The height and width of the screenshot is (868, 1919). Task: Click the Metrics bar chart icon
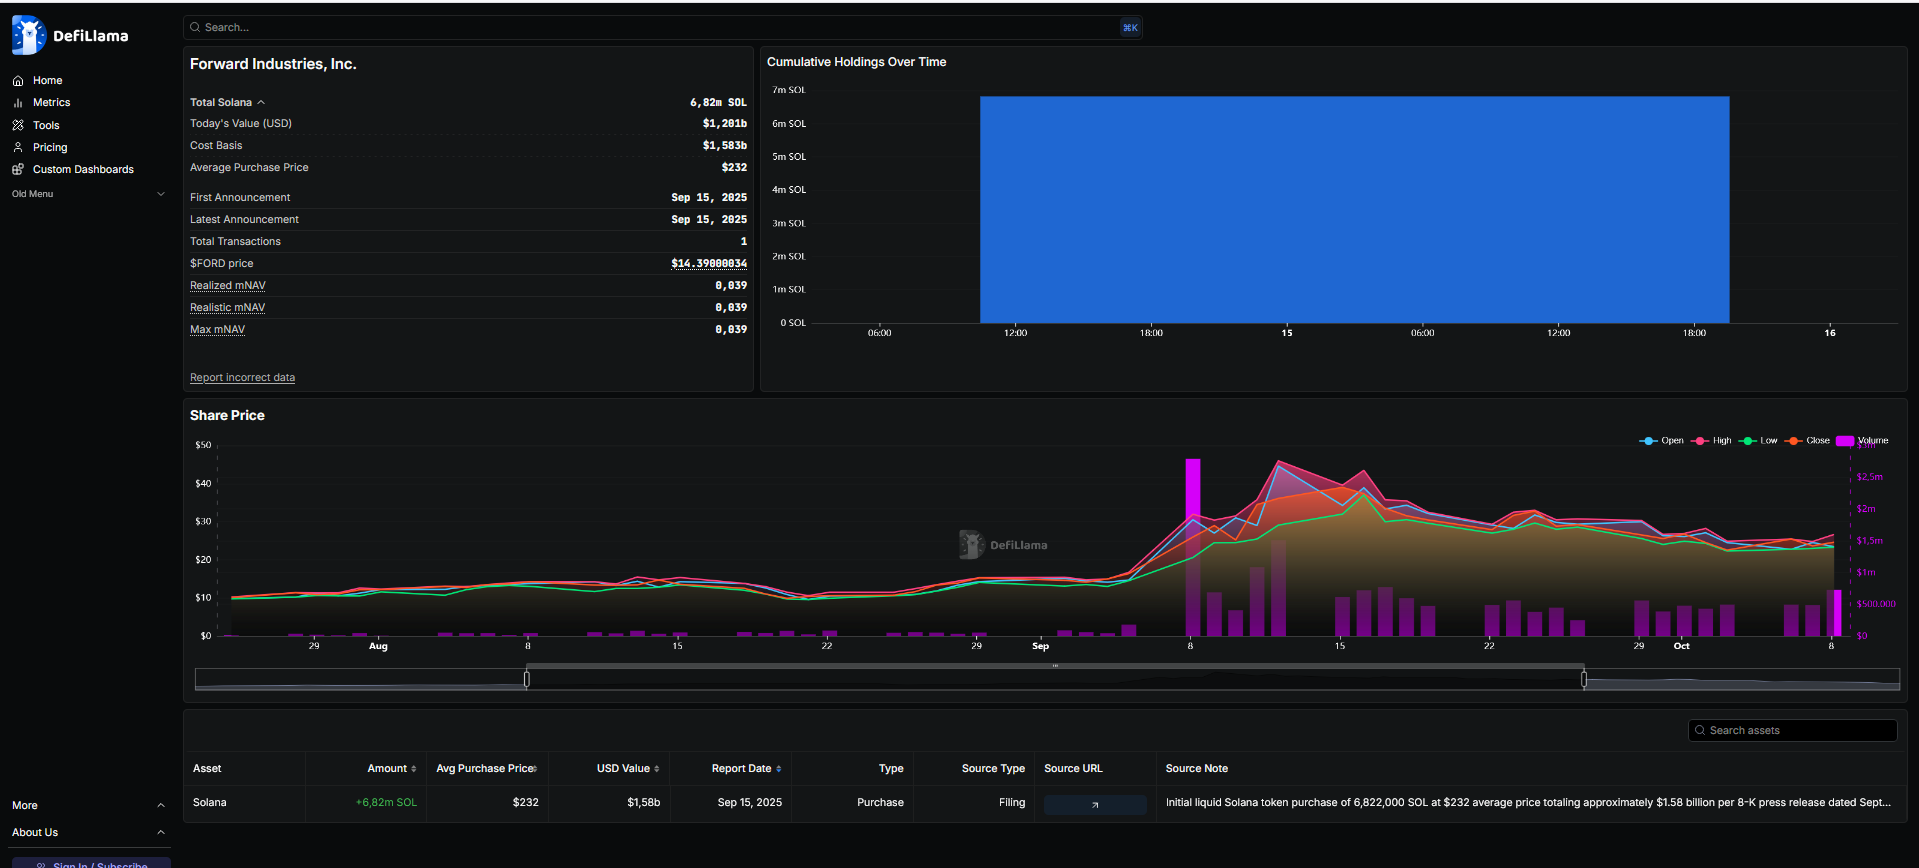tap(18, 103)
